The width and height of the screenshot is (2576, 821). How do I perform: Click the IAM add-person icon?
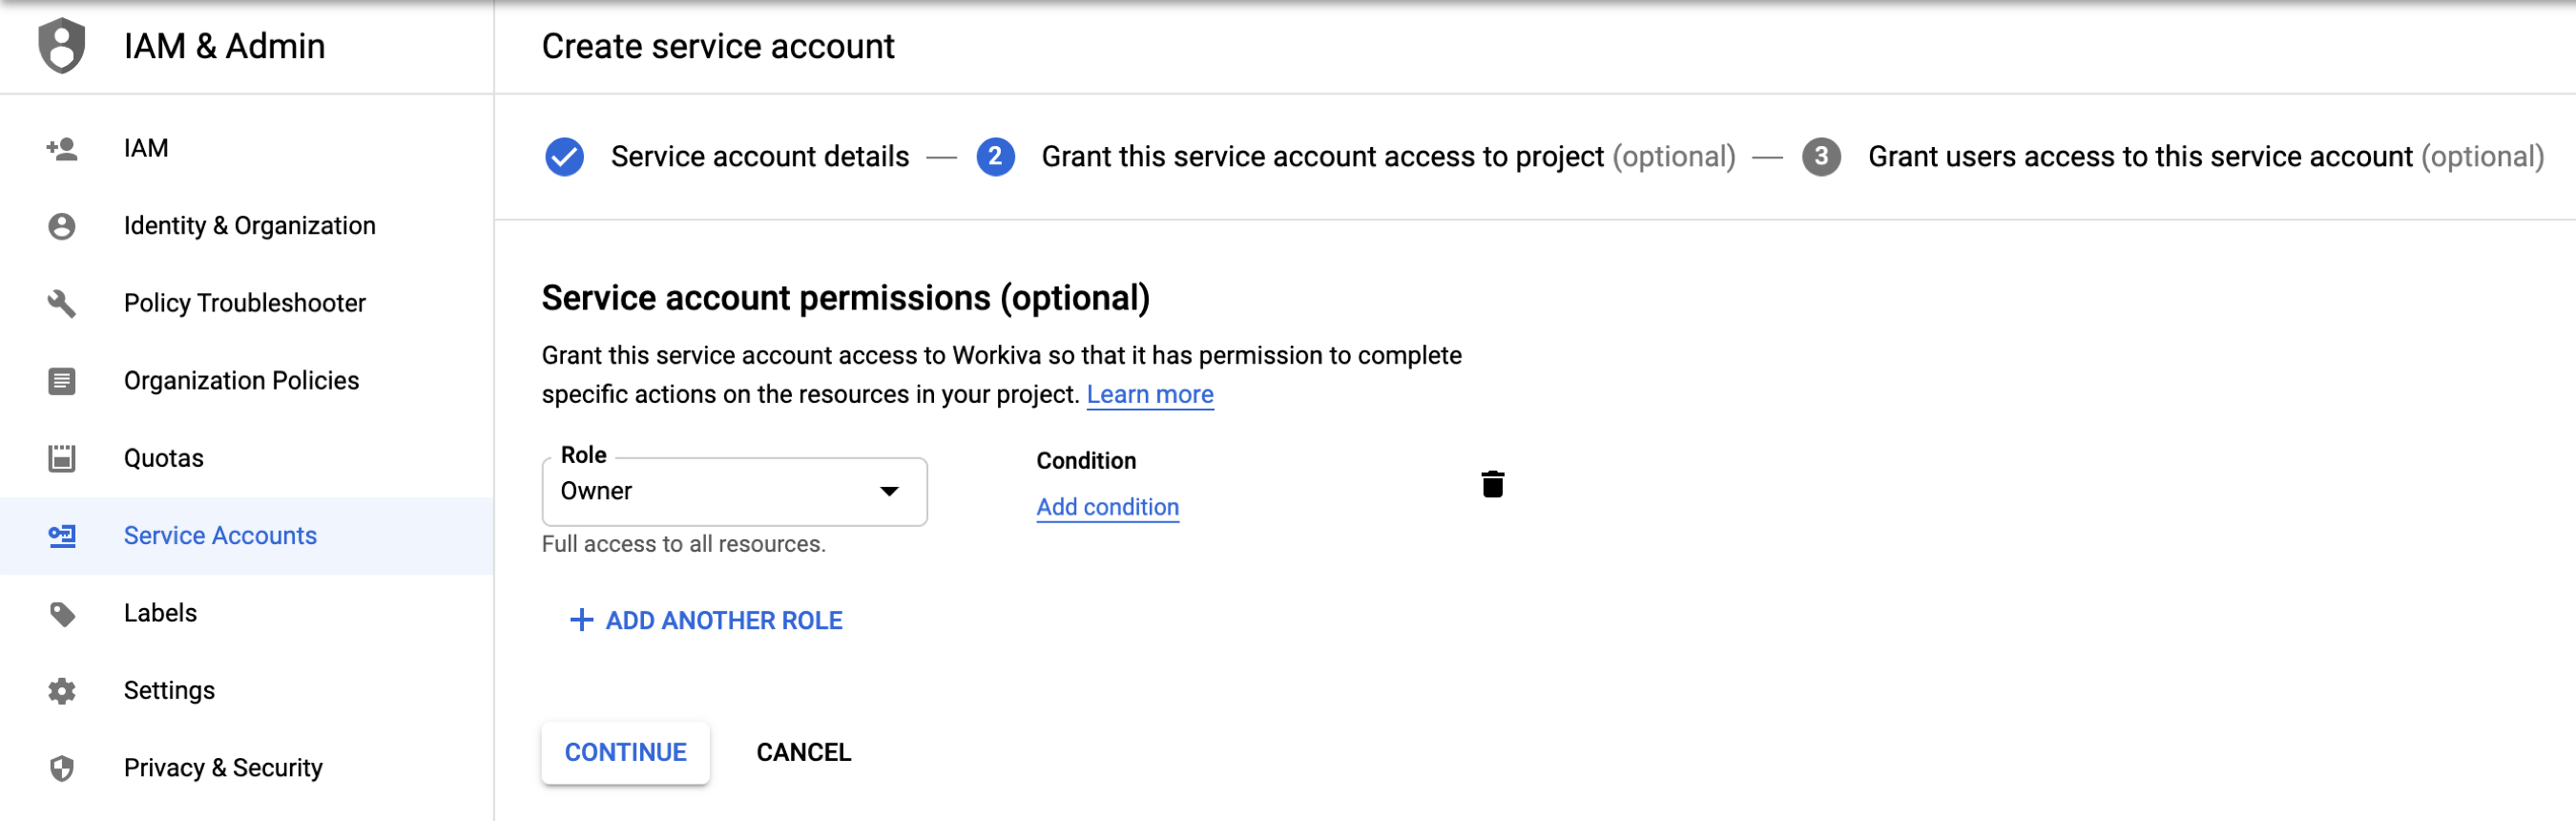(62, 149)
